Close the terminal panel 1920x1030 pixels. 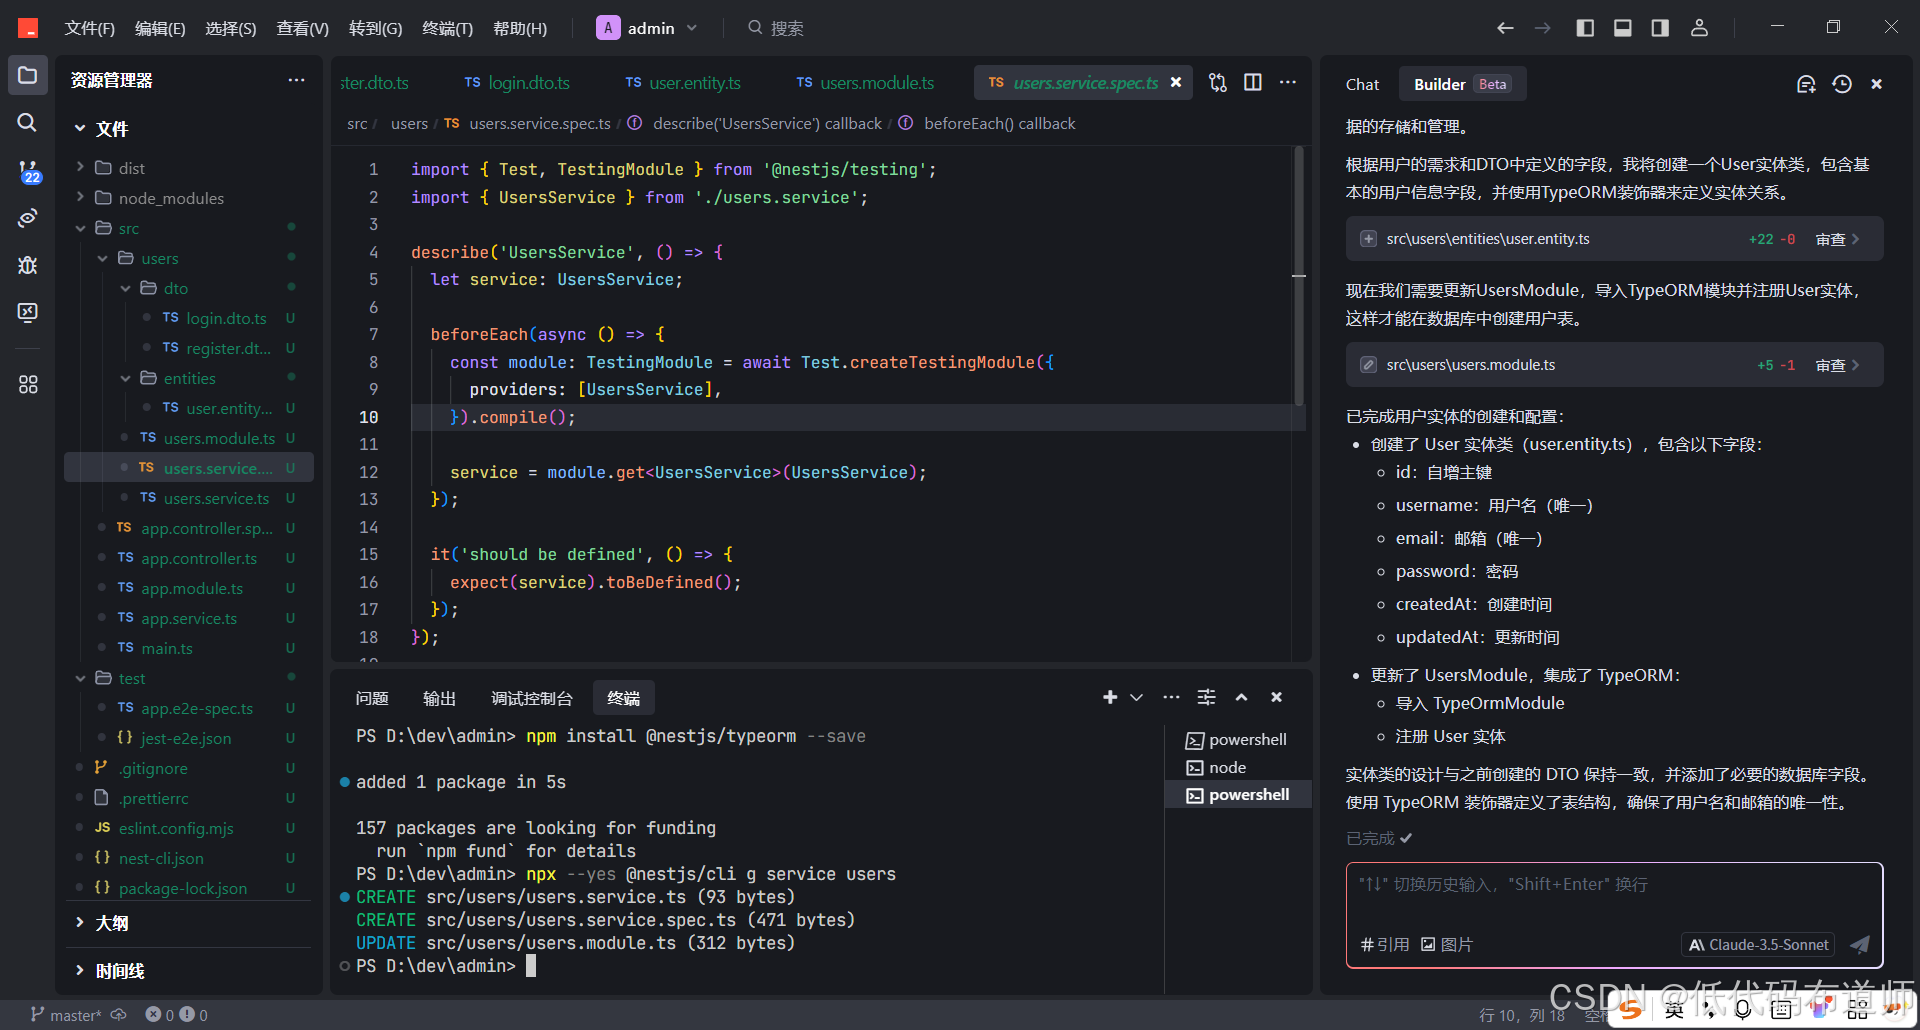pyautogui.click(x=1276, y=697)
